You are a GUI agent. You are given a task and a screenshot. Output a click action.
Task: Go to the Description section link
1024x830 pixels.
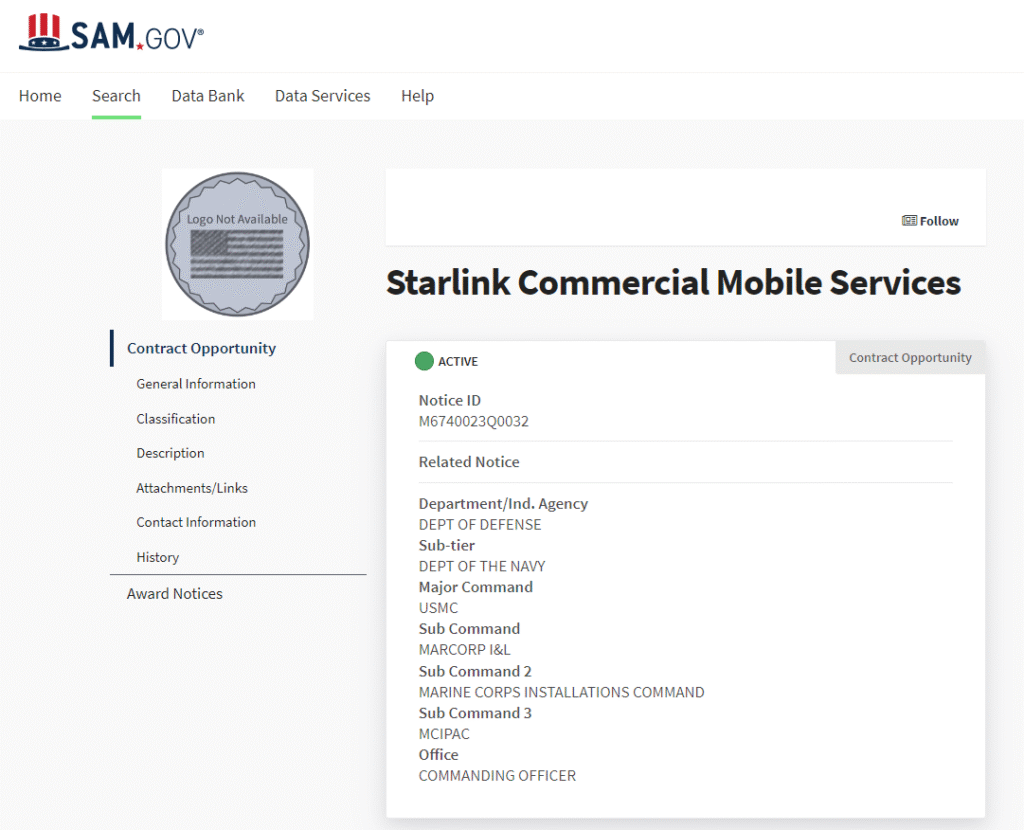pyautogui.click(x=170, y=453)
